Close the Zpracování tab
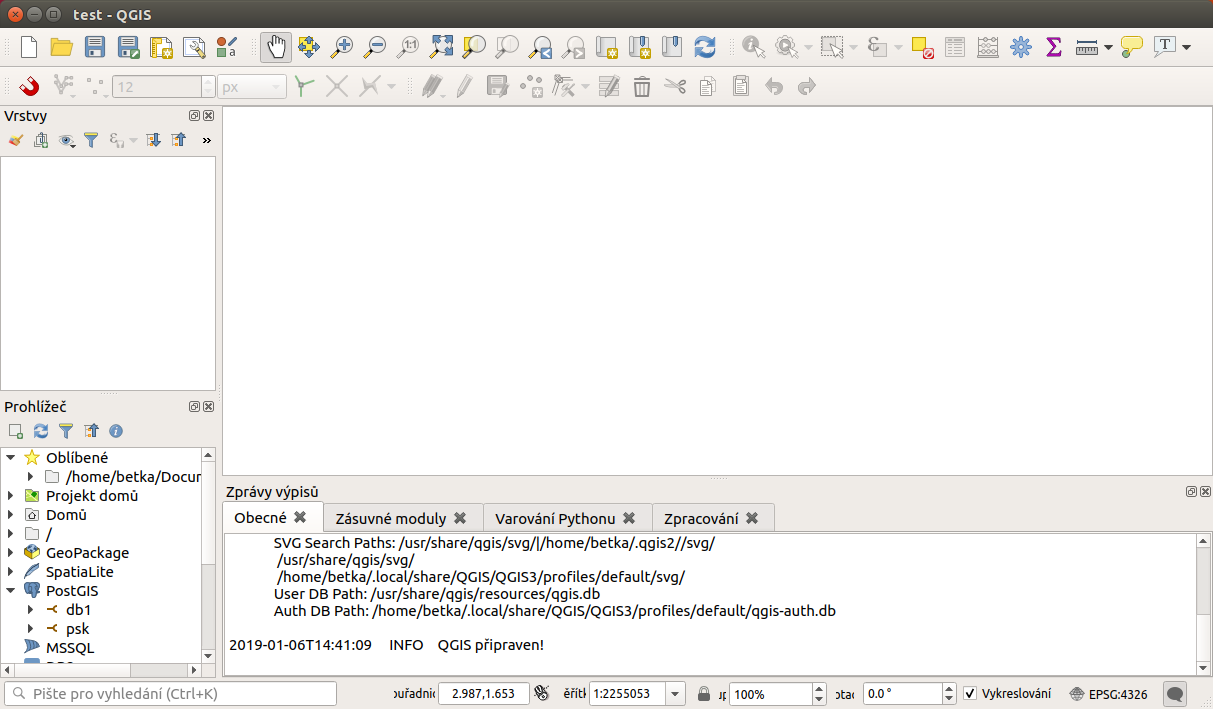This screenshot has height=709, width=1213. click(x=752, y=518)
